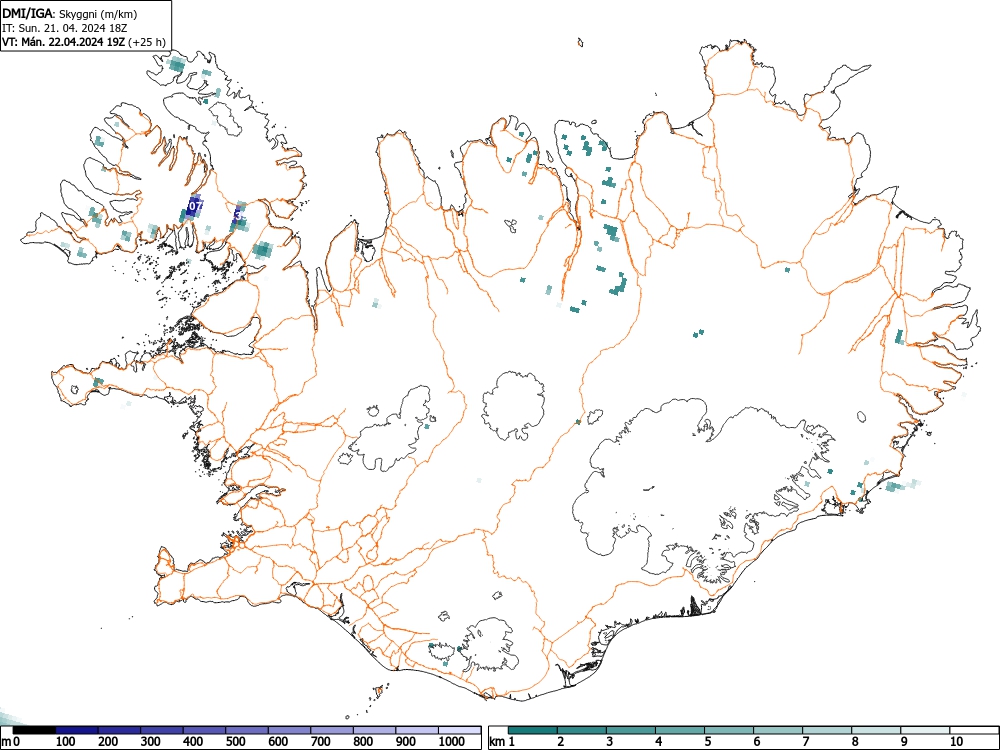The height and width of the screenshot is (750, 1000).
Task: Click the 1000 label on the metres scale
Action: pyautogui.click(x=452, y=742)
